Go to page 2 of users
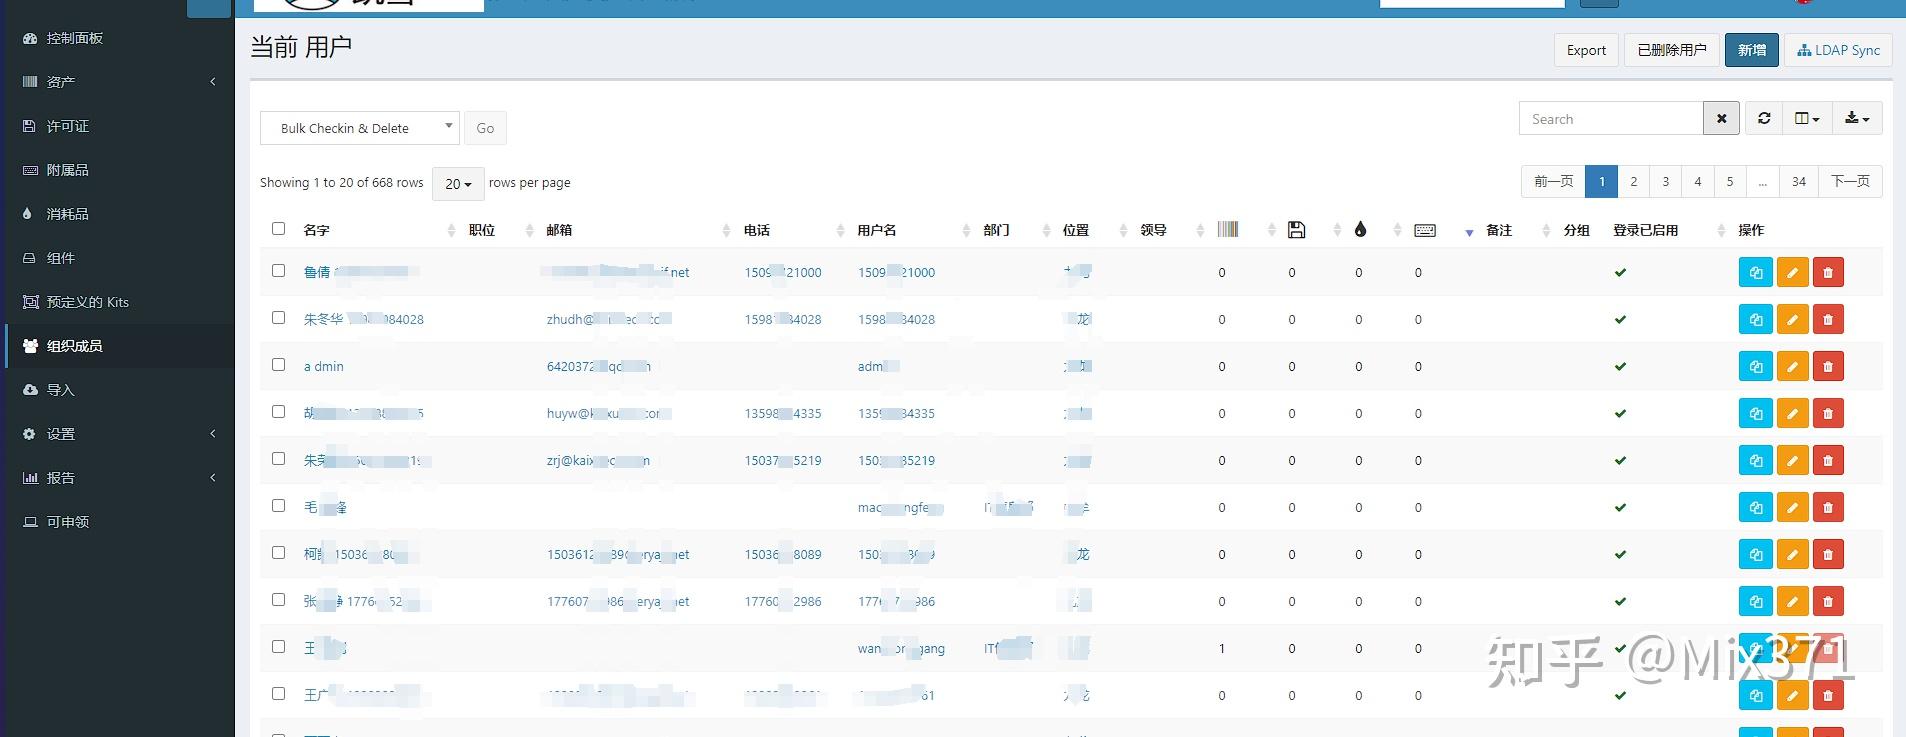 (x=1633, y=181)
